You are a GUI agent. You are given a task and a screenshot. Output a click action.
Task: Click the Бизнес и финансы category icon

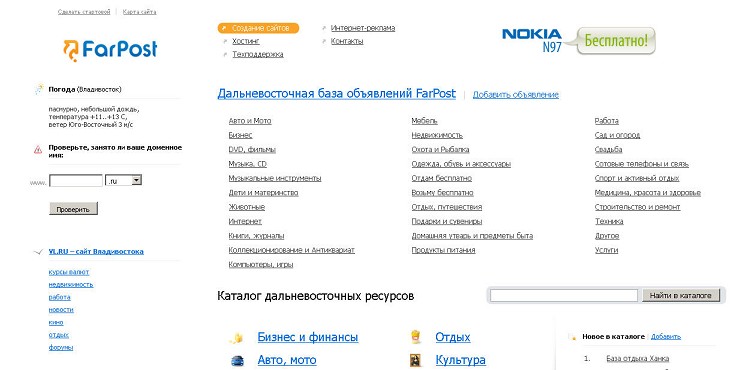[x=236, y=338]
